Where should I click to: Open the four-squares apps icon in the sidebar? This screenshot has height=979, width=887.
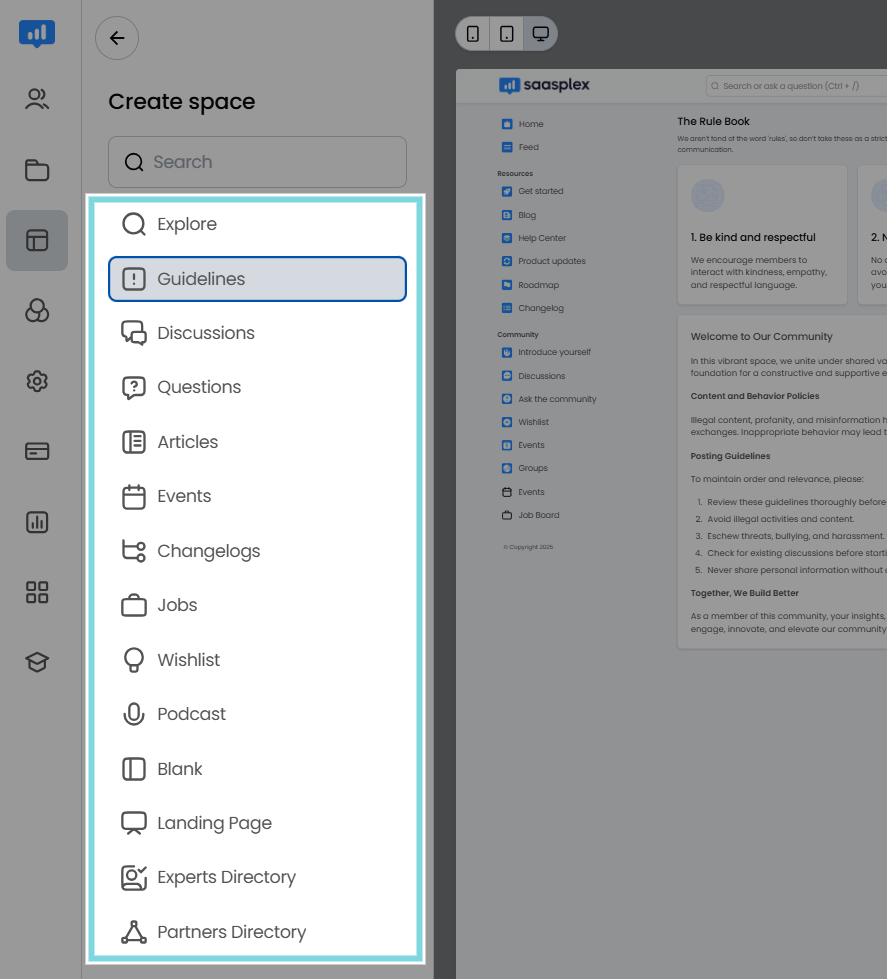(x=37, y=592)
